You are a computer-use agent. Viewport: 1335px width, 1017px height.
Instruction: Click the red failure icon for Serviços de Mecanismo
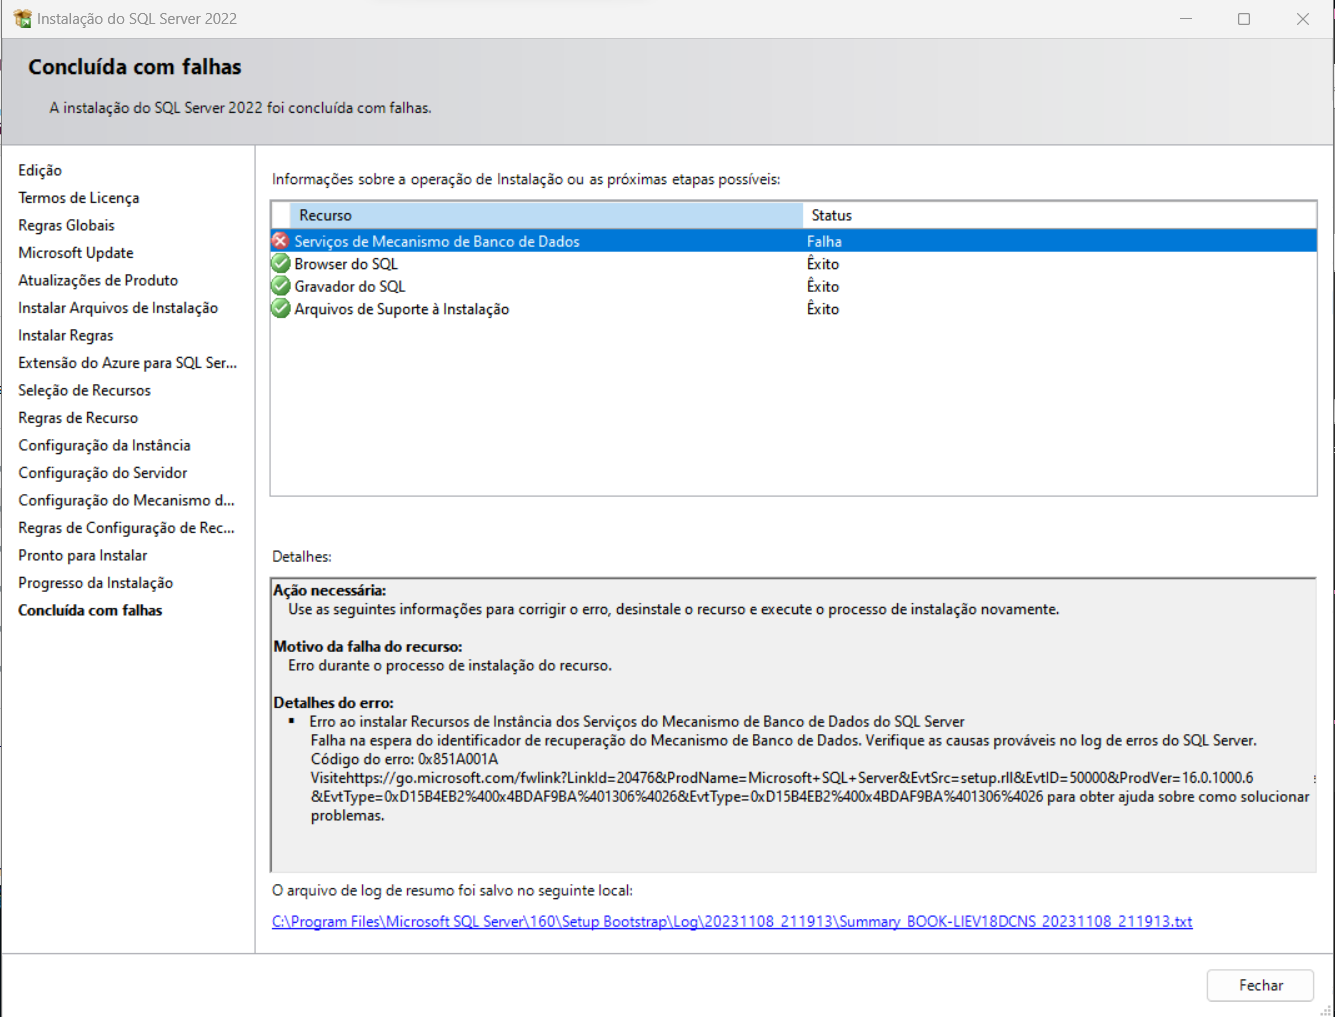[280, 241]
